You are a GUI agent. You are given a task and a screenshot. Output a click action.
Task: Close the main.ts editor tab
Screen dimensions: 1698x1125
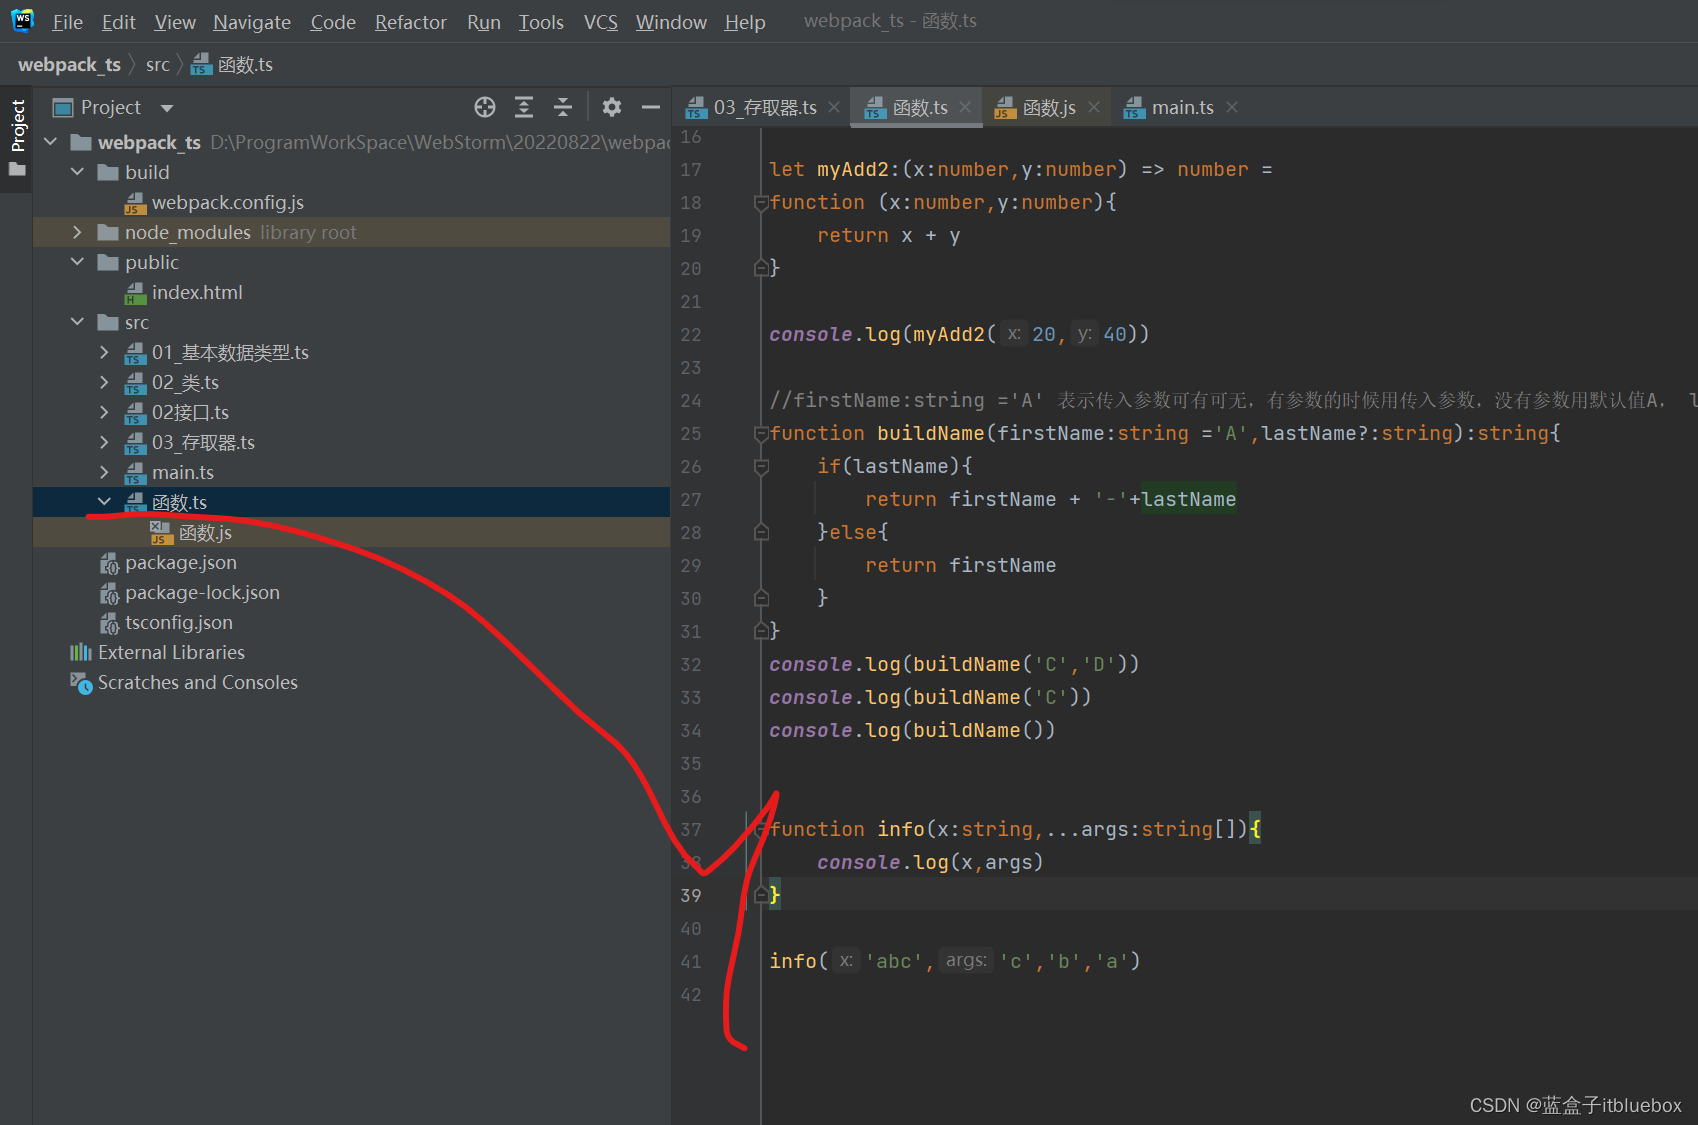pyautogui.click(x=1232, y=107)
